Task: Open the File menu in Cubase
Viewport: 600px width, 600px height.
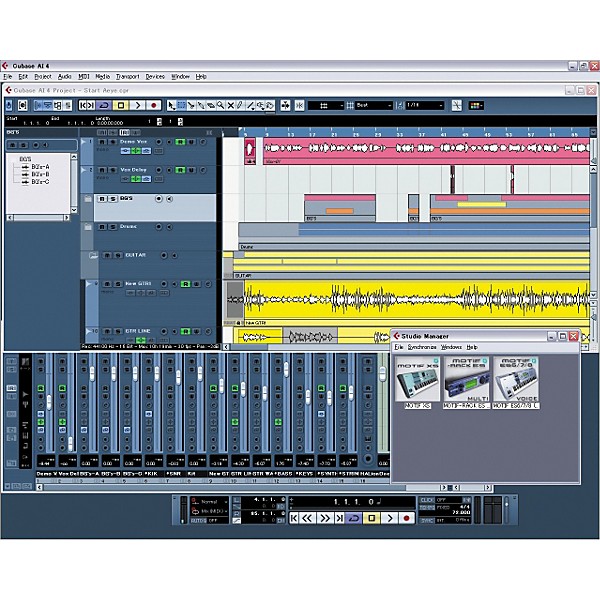Action: click(8, 77)
